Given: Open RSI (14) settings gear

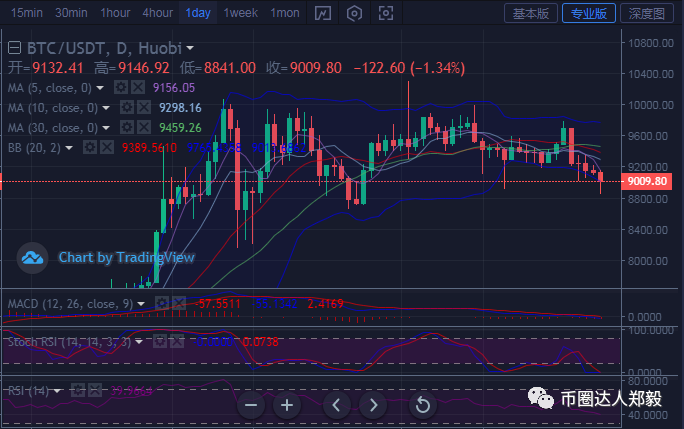Looking at the screenshot, I should pos(78,390).
